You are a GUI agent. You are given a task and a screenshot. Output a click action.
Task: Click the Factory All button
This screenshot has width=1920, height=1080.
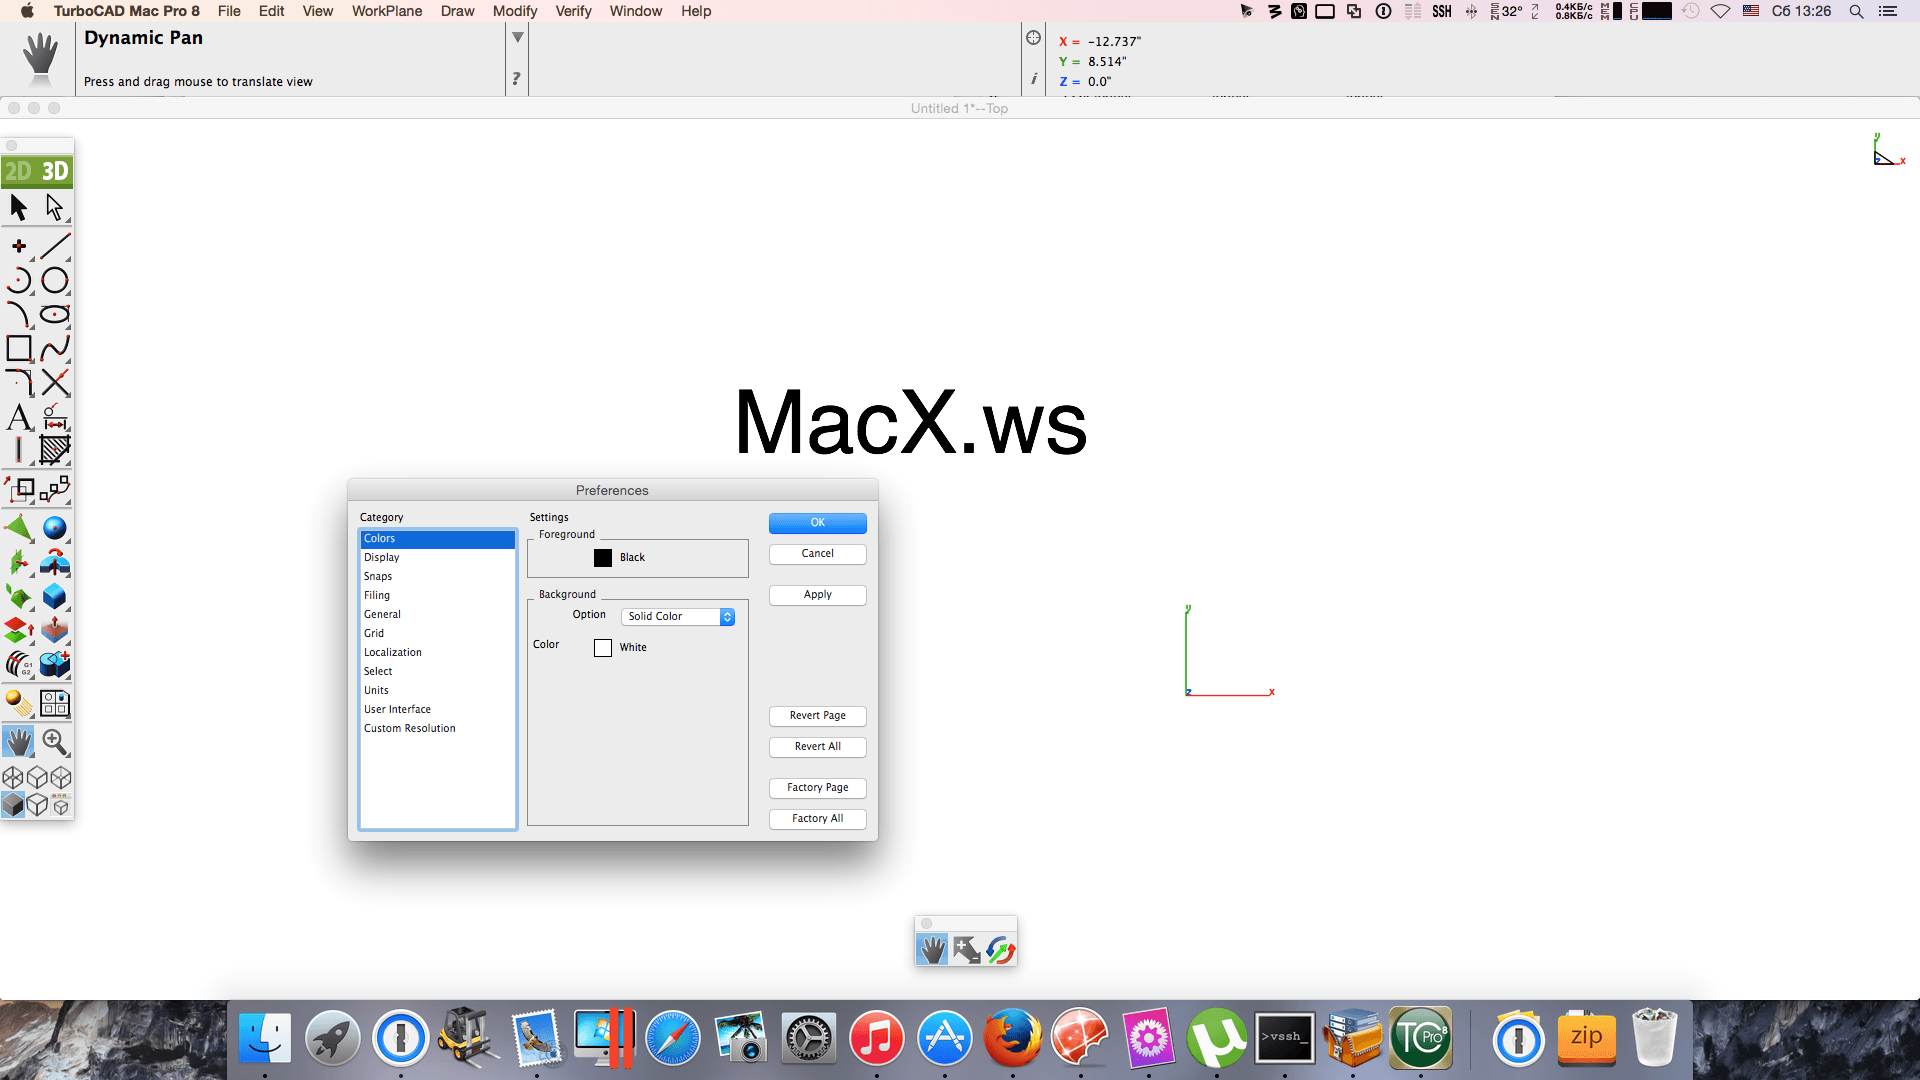(818, 819)
